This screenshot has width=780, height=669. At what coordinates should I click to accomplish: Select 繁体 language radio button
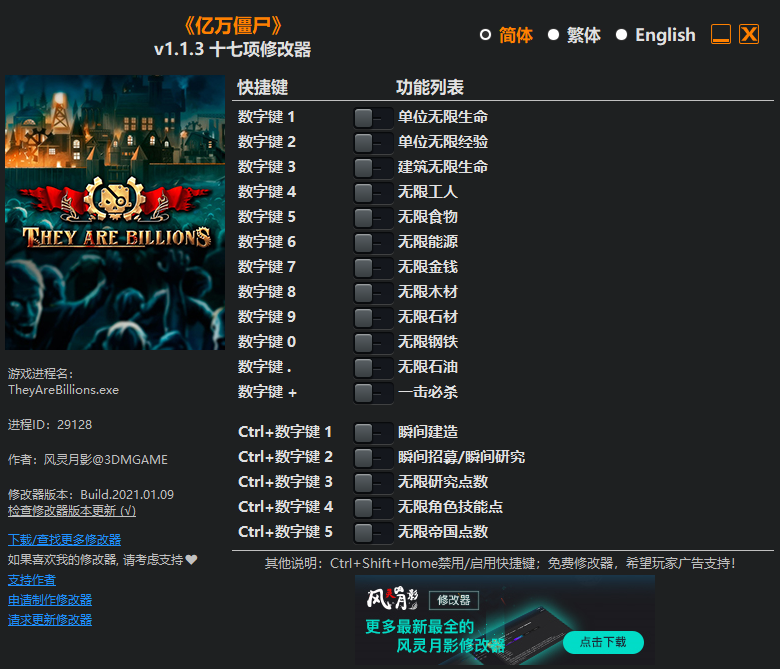[553, 35]
